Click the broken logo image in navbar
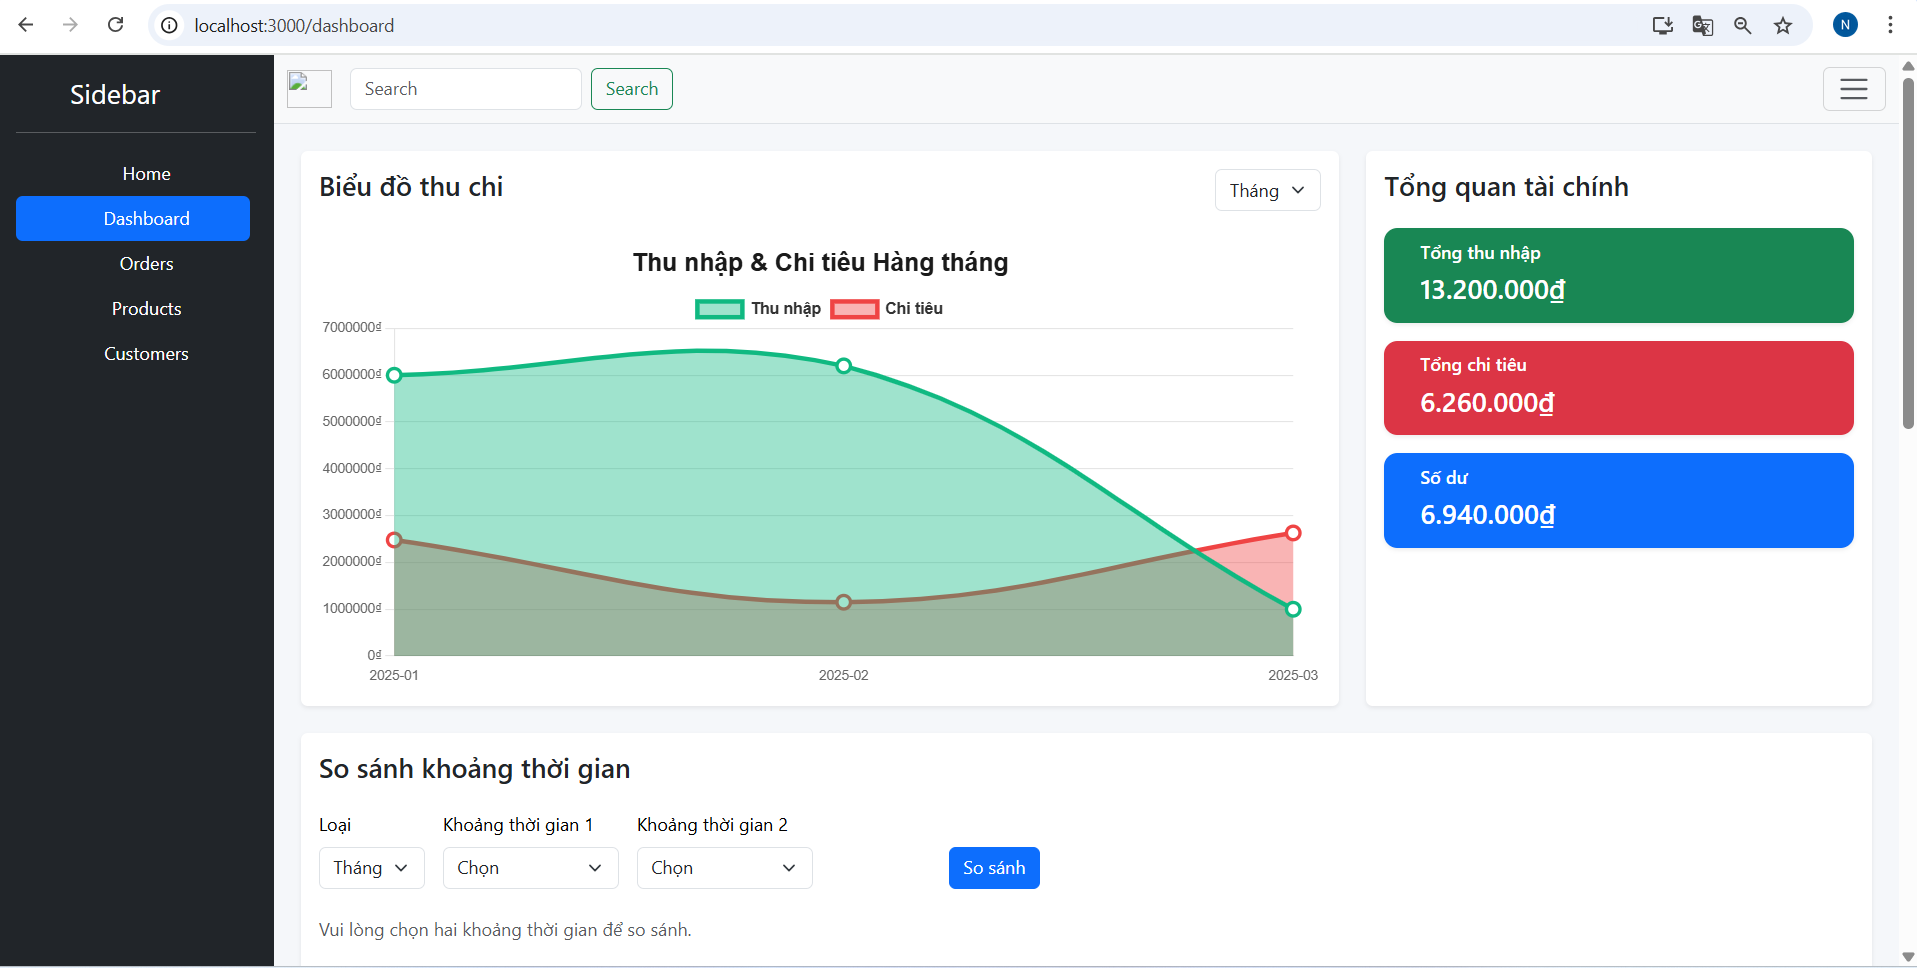The width and height of the screenshot is (1917, 968). pyautogui.click(x=309, y=89)
